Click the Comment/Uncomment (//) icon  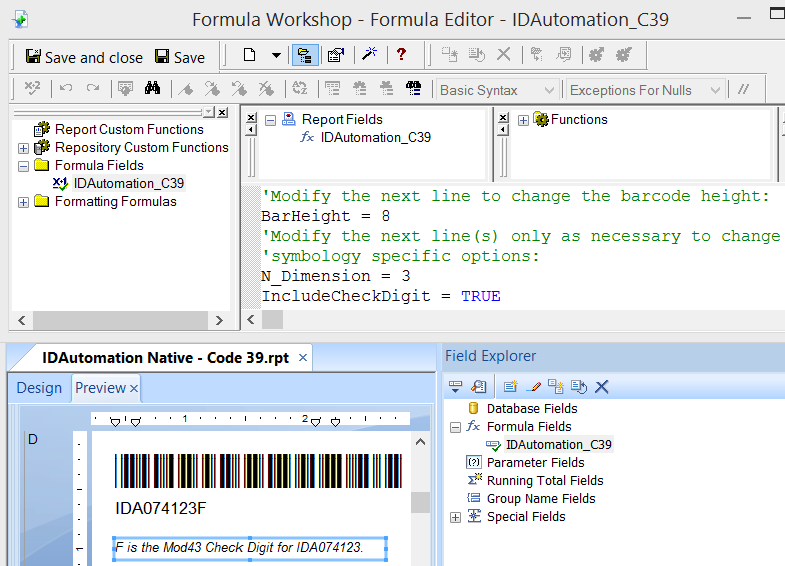point(743,90)
